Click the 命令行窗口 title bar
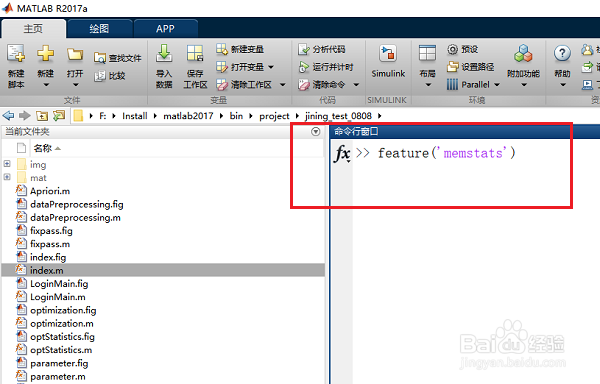Screen dimensions: 600x384 (x=465, y=132)
